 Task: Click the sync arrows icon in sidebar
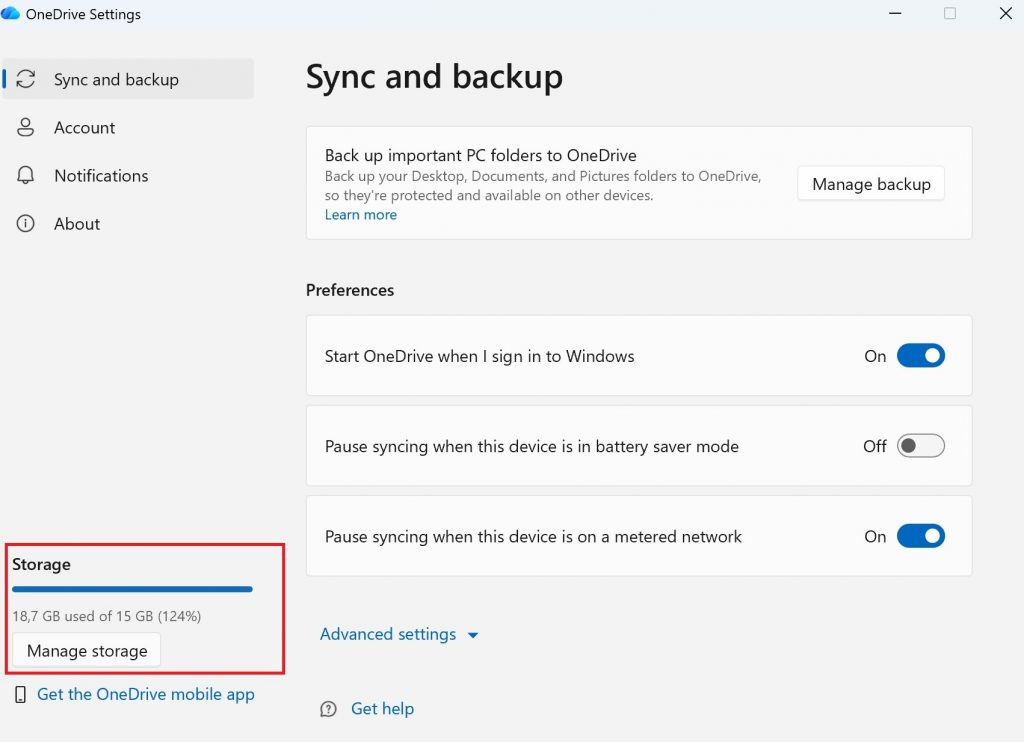[x=25, y=79]
